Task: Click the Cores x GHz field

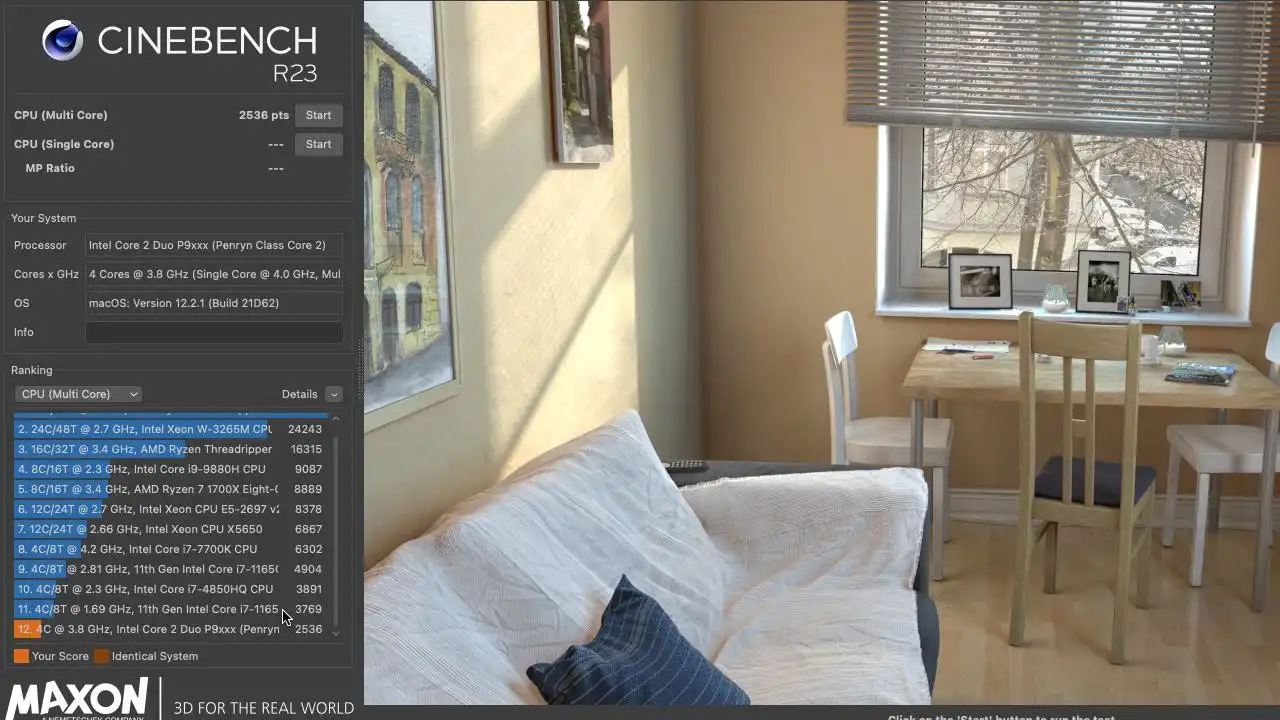Action: pos(214,274)
